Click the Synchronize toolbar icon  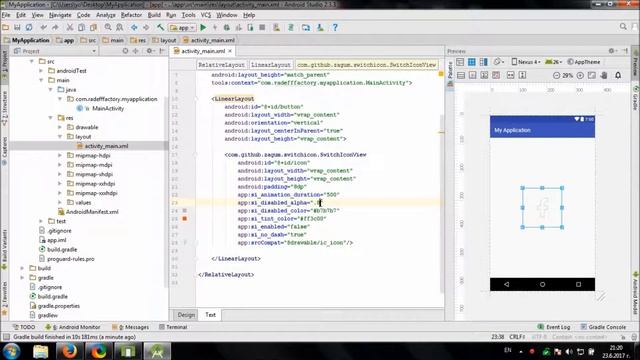point(29,28)
